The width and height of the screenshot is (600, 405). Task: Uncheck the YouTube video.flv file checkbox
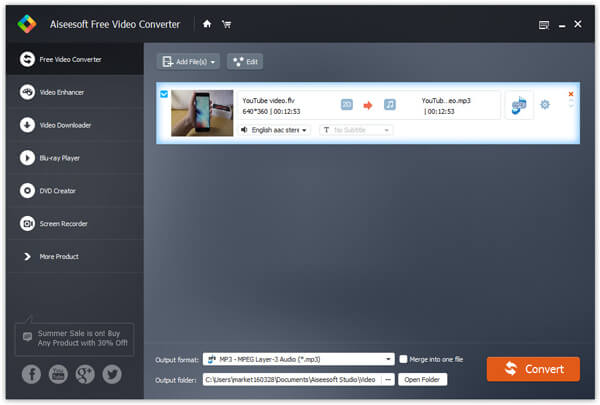[164, 94]
